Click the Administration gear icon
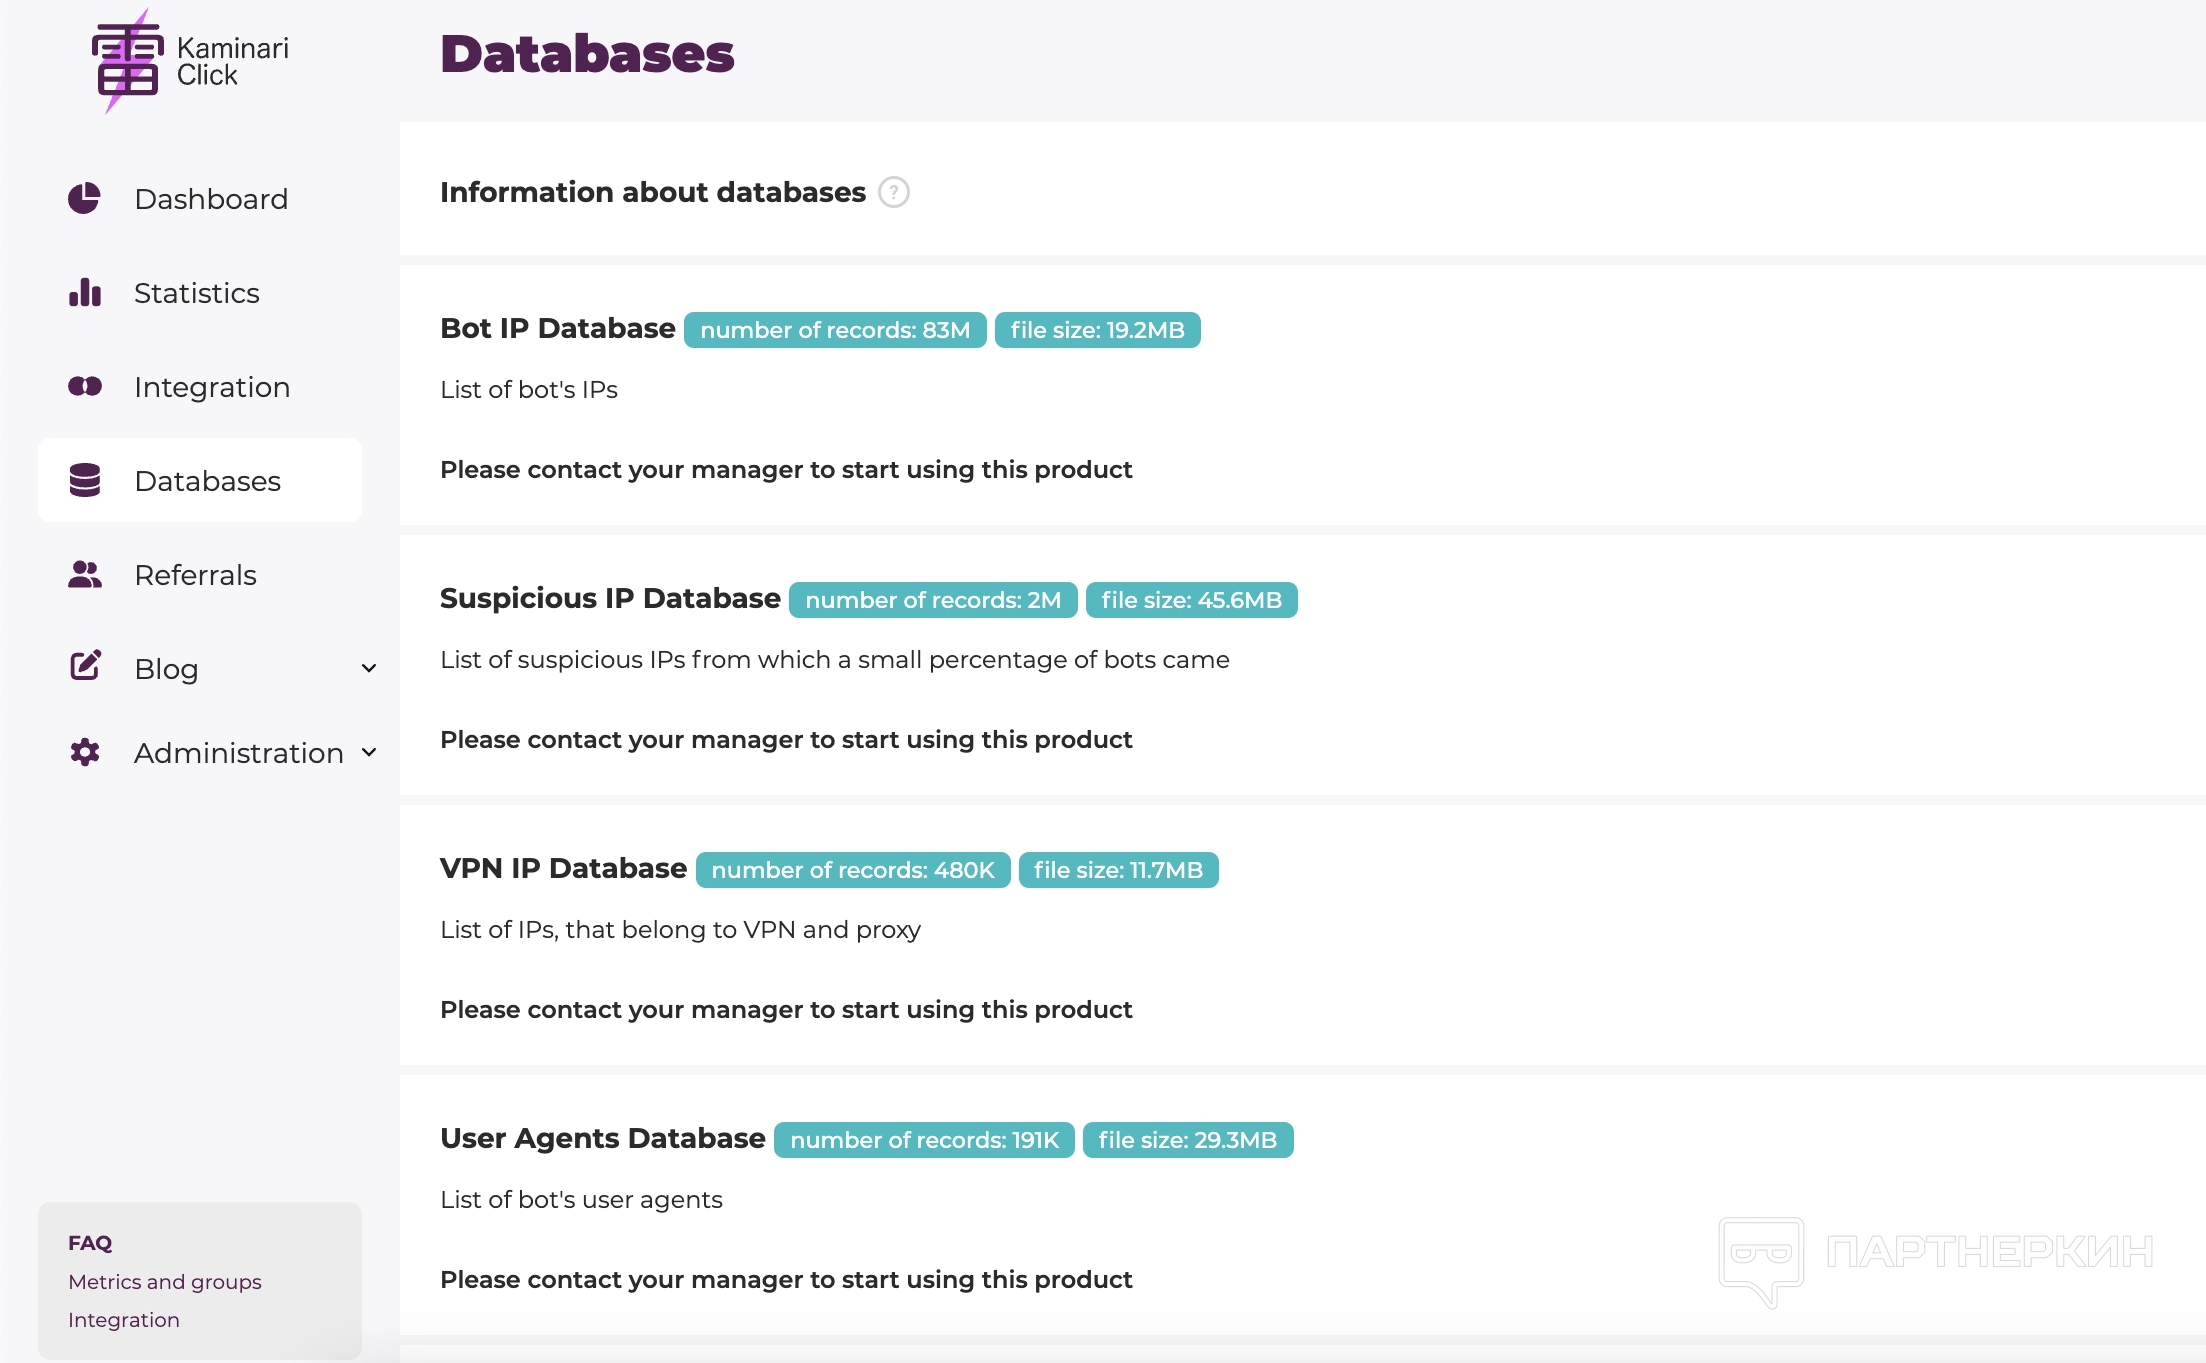Screen dimensions: 2206x1363 (x=85, y=753)
